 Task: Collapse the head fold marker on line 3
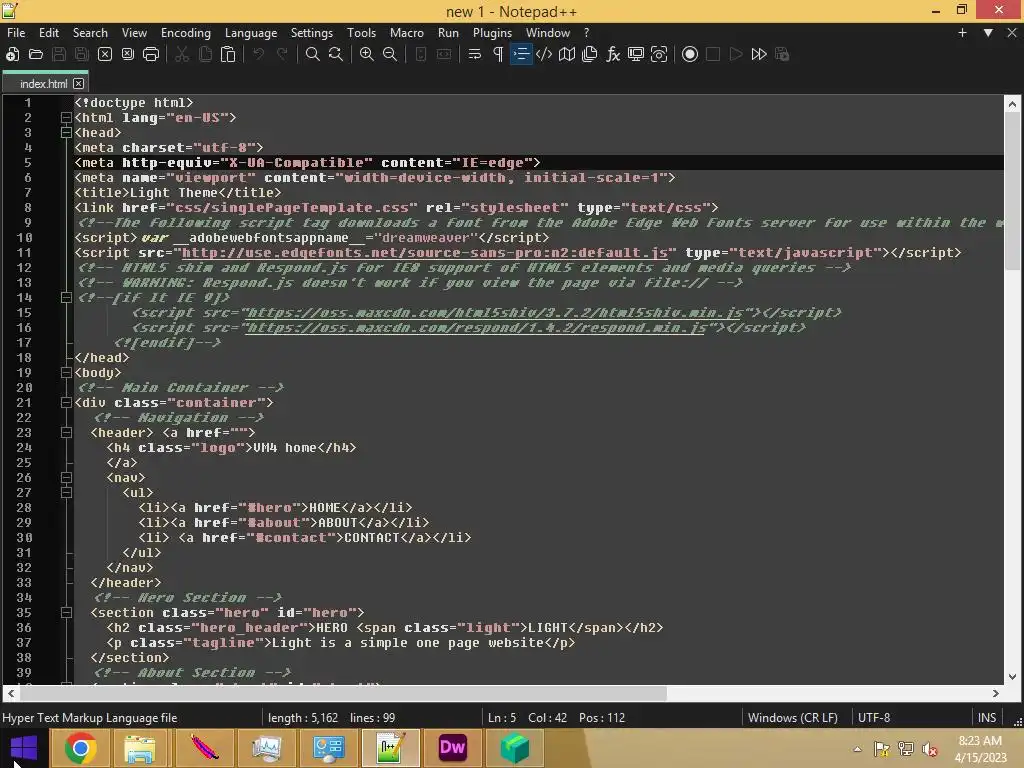(x=66, y=133)
